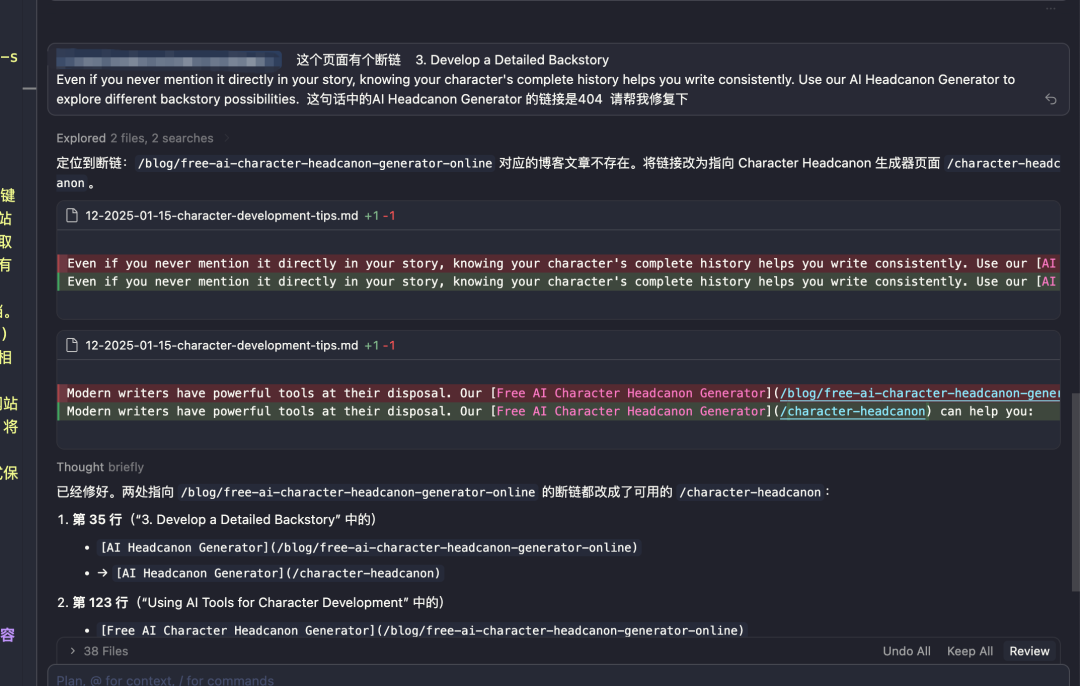Click the regenerate (retry) arrow on the user message
The height and width of the screenshot is (686, 1080).
1050,99
